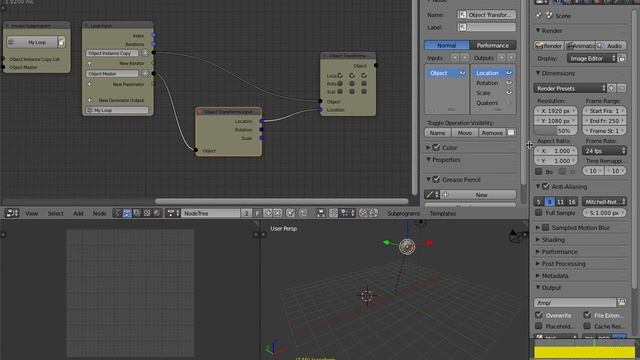Add a render preset with plus icon
Viewport: 640px width, 360px height.
612,88
